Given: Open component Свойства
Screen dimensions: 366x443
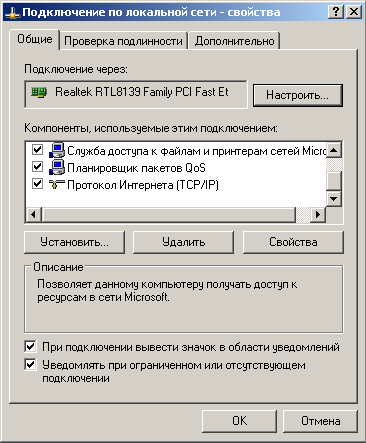Looking at the screenshot, I should click(293, 242).
